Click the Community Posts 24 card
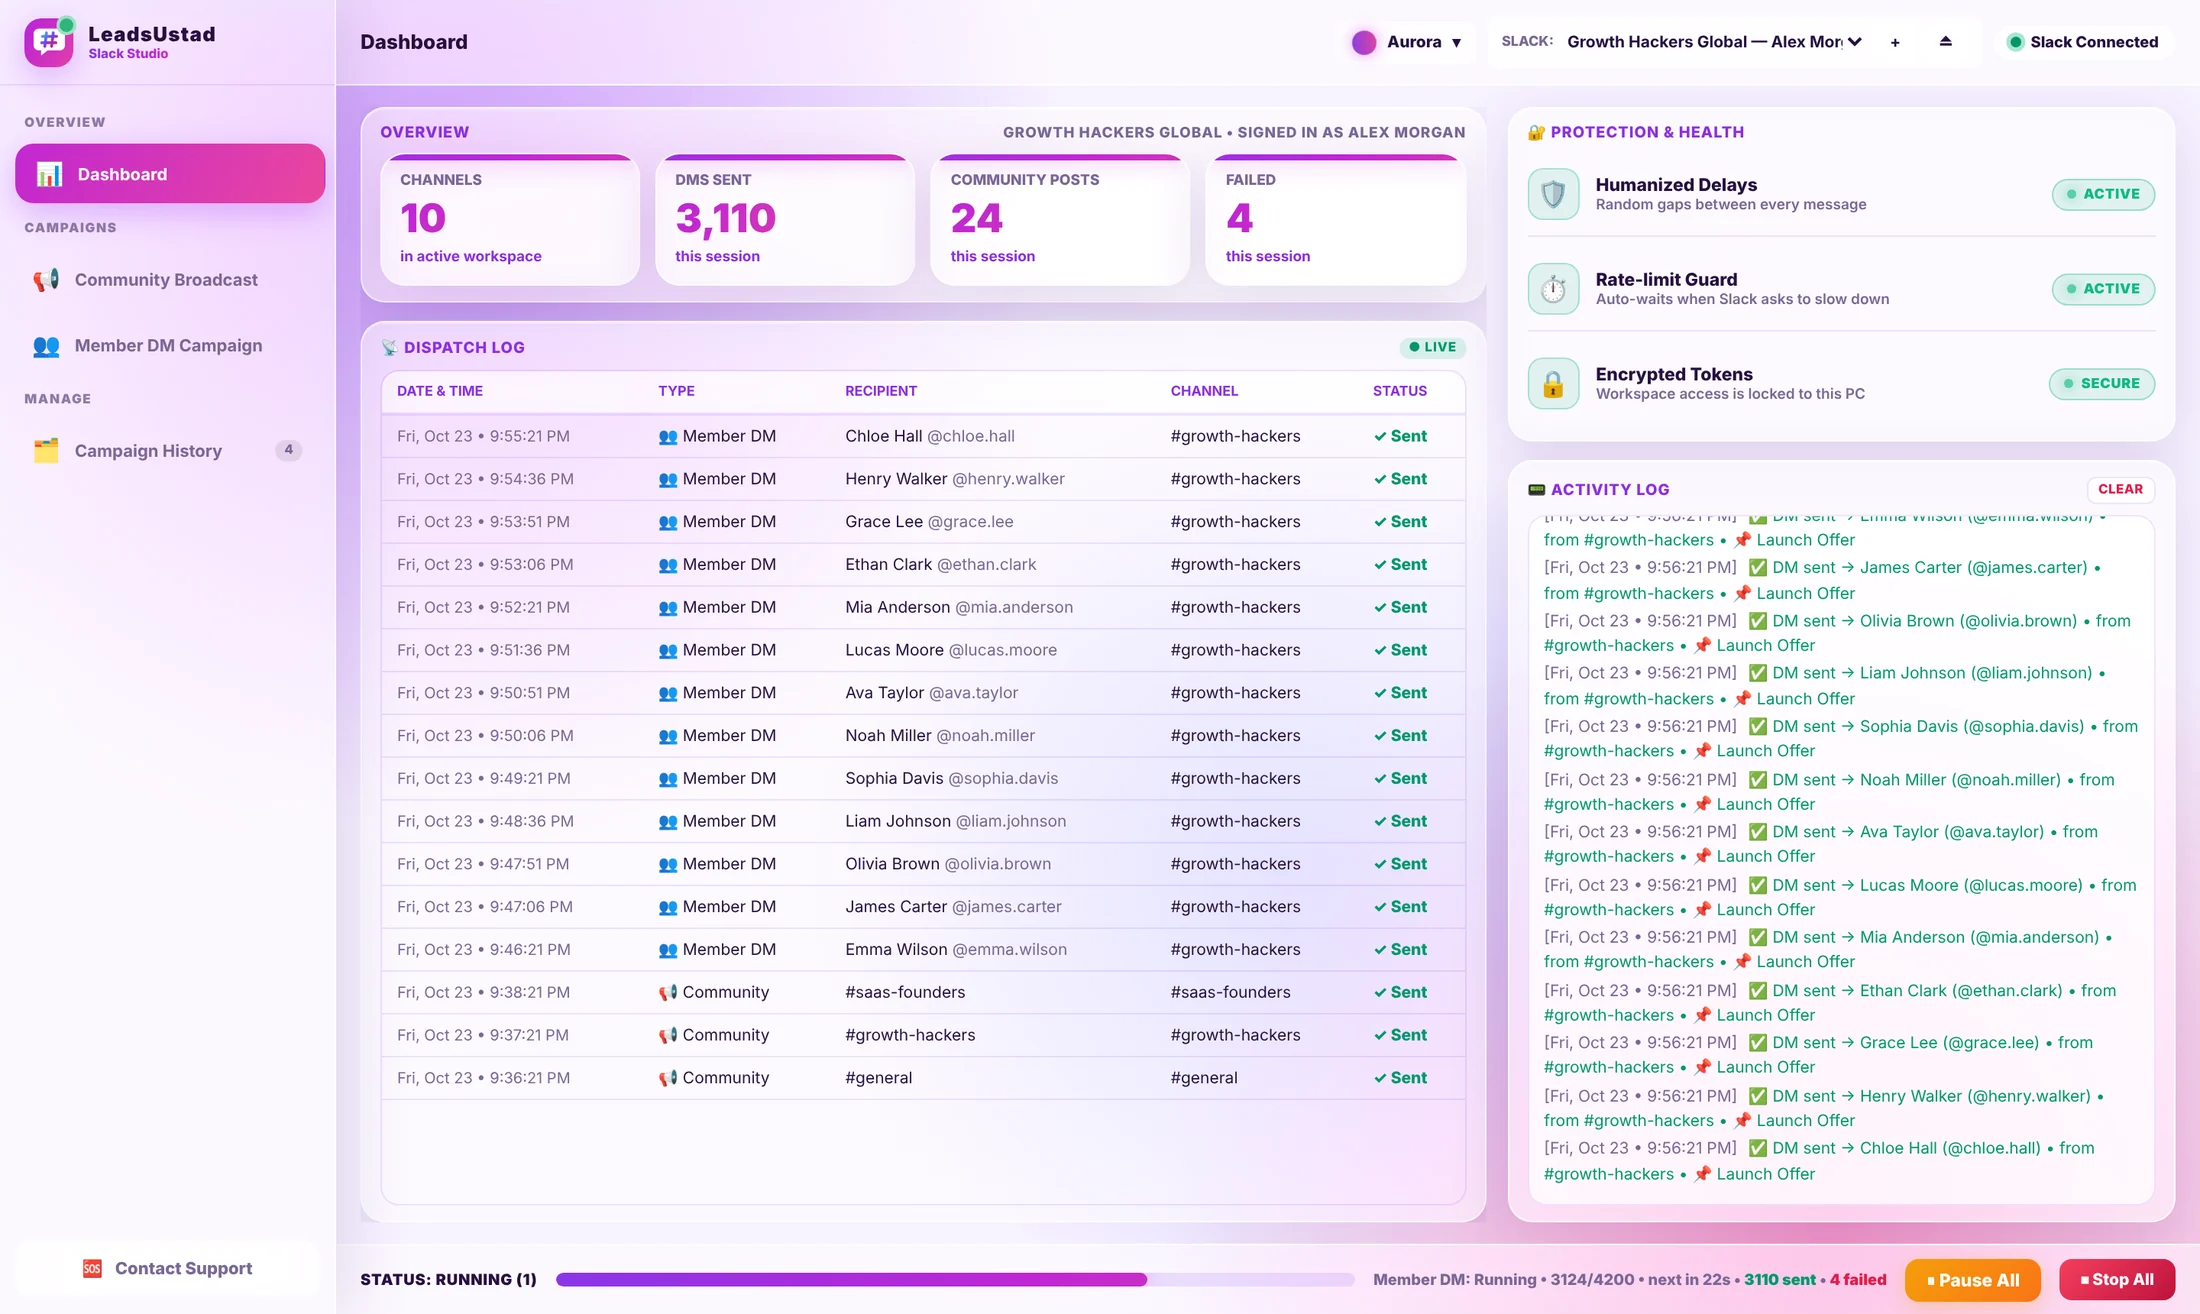 tap(1060, 220)
